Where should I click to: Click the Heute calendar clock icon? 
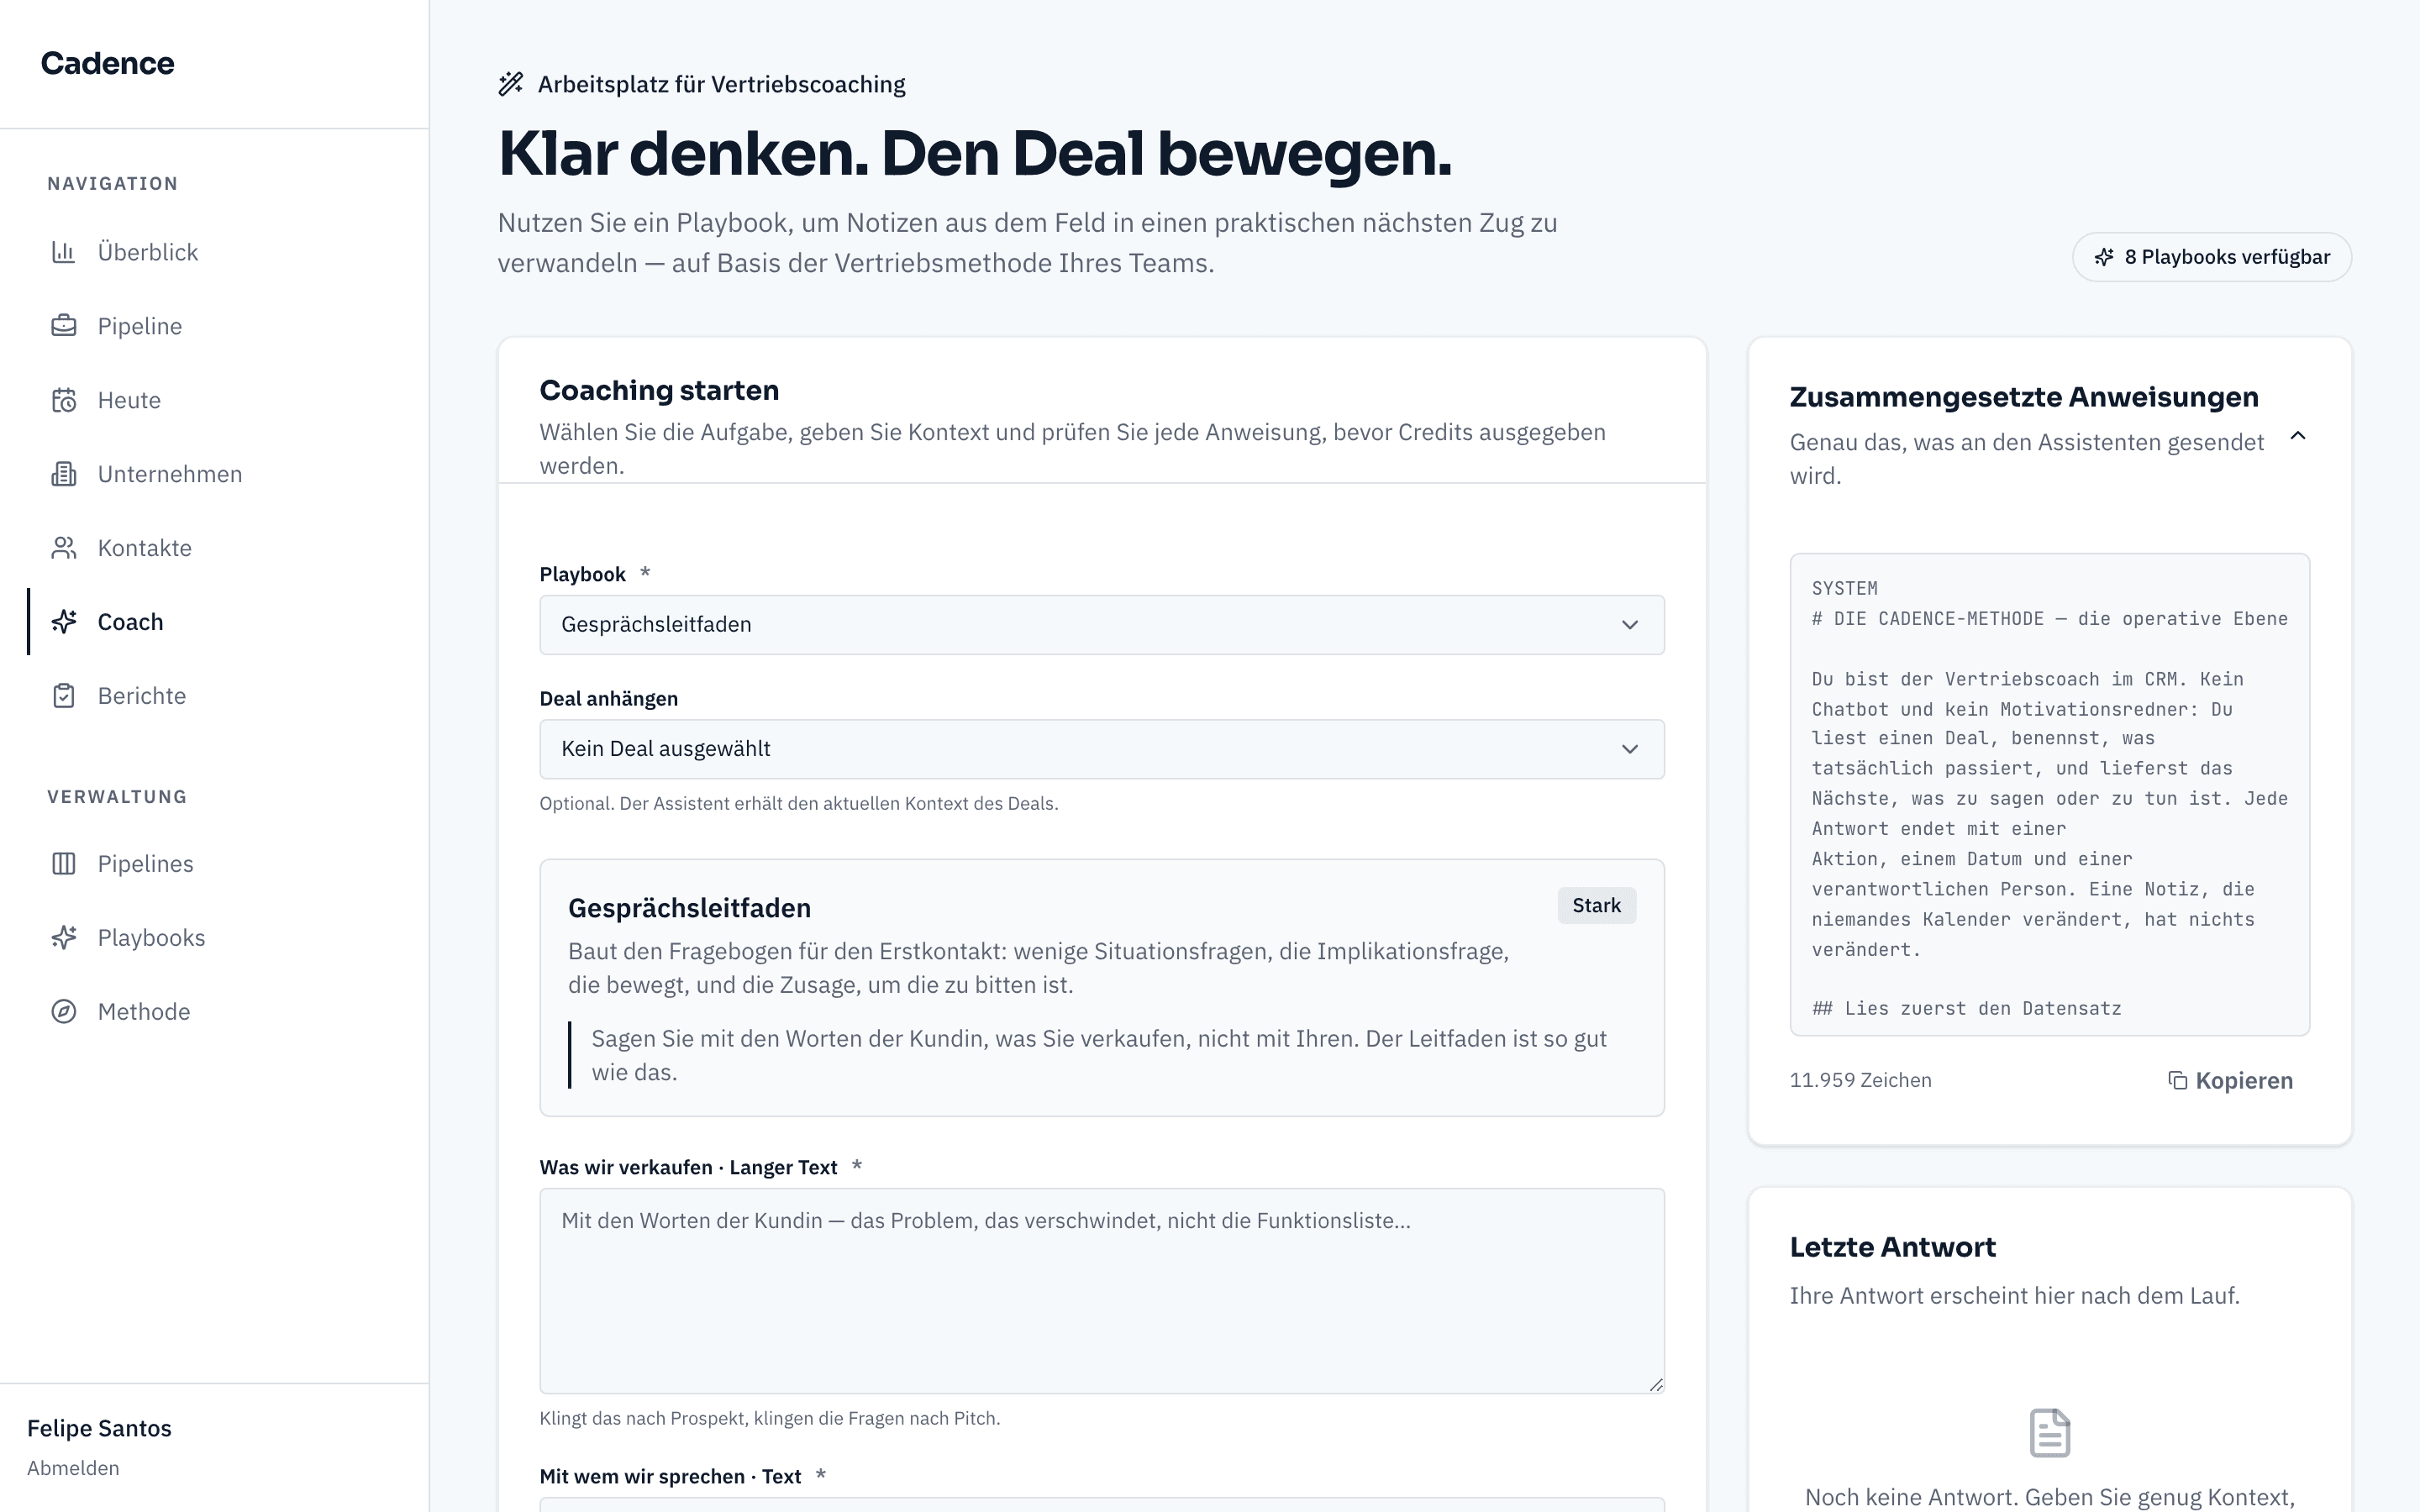pos(64,400)
